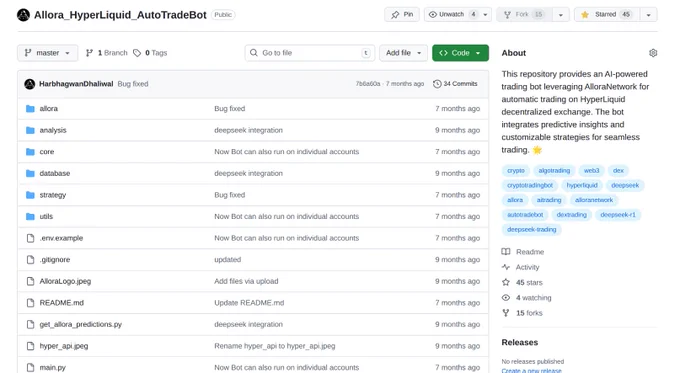Click the Allora_HyperLiquid_AutoTradeBot repository title
This screenshot has width=680, height=373.
120,15
